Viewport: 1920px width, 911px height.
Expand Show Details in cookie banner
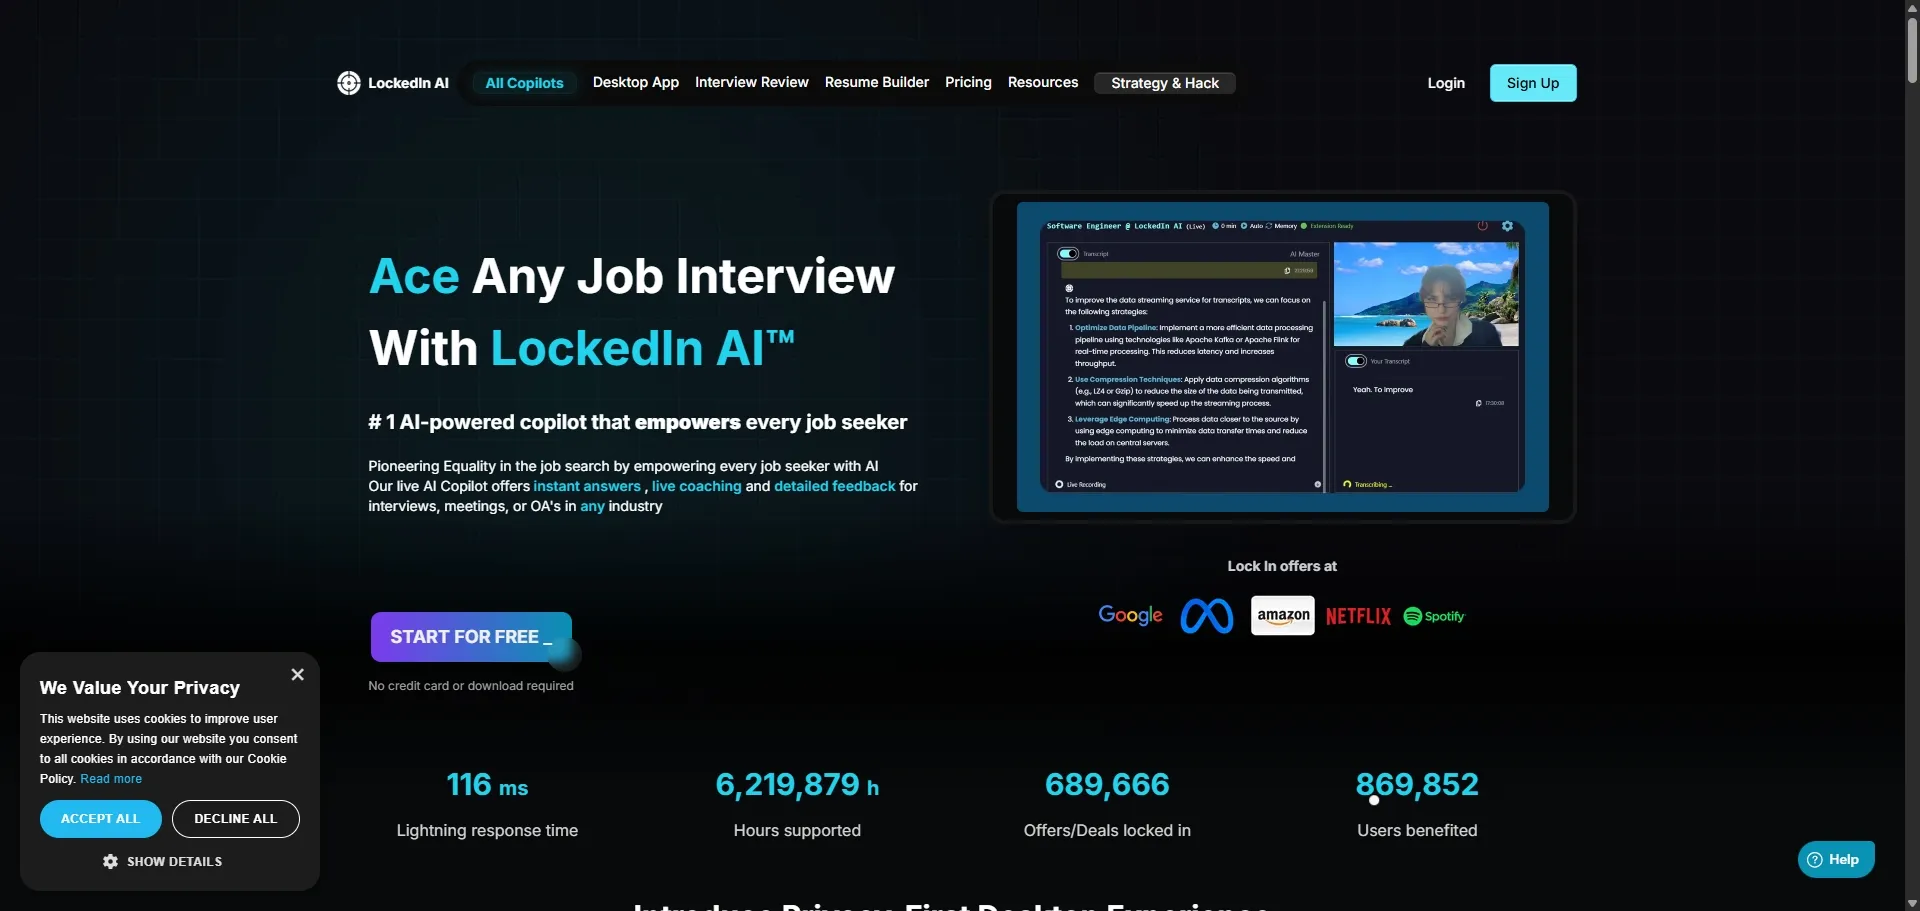coord(163,861)
